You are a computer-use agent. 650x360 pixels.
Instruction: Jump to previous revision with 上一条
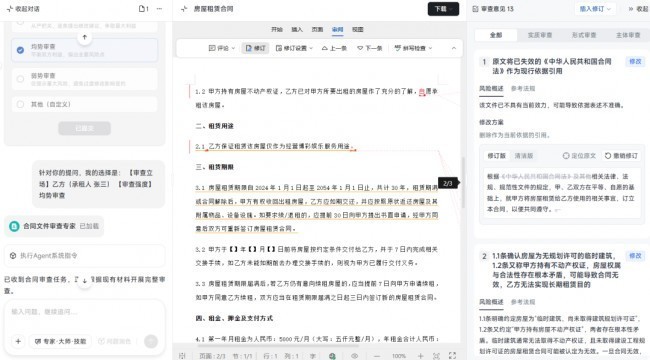point(334,48)
